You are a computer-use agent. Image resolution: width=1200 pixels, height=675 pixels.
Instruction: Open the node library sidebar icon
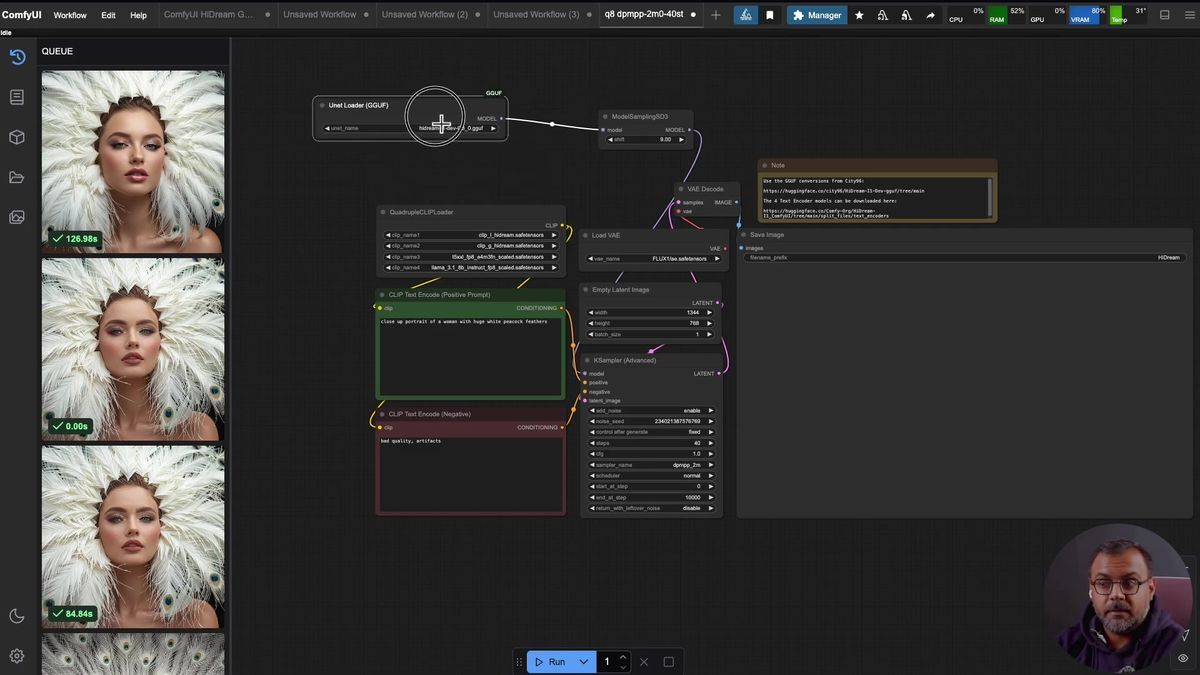[x=17, y=97]
